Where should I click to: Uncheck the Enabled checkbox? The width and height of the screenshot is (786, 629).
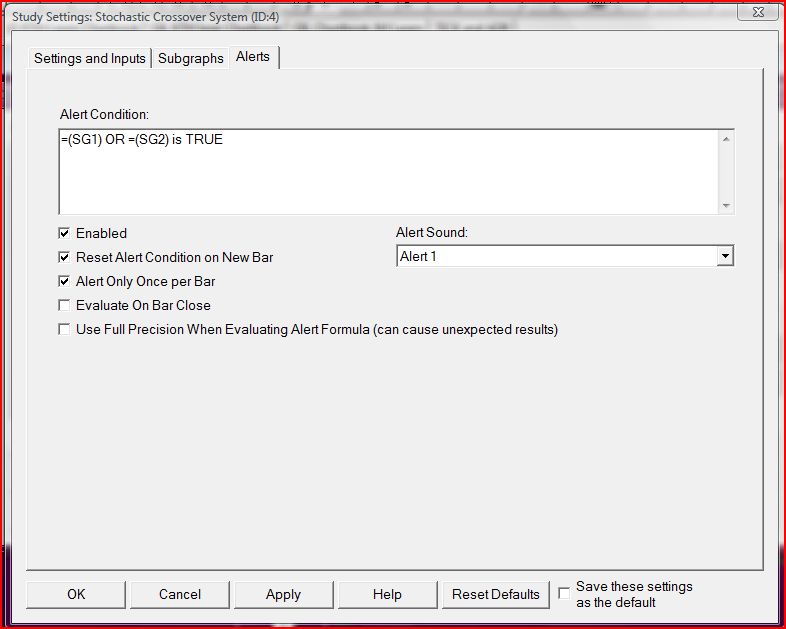point(64,233)
